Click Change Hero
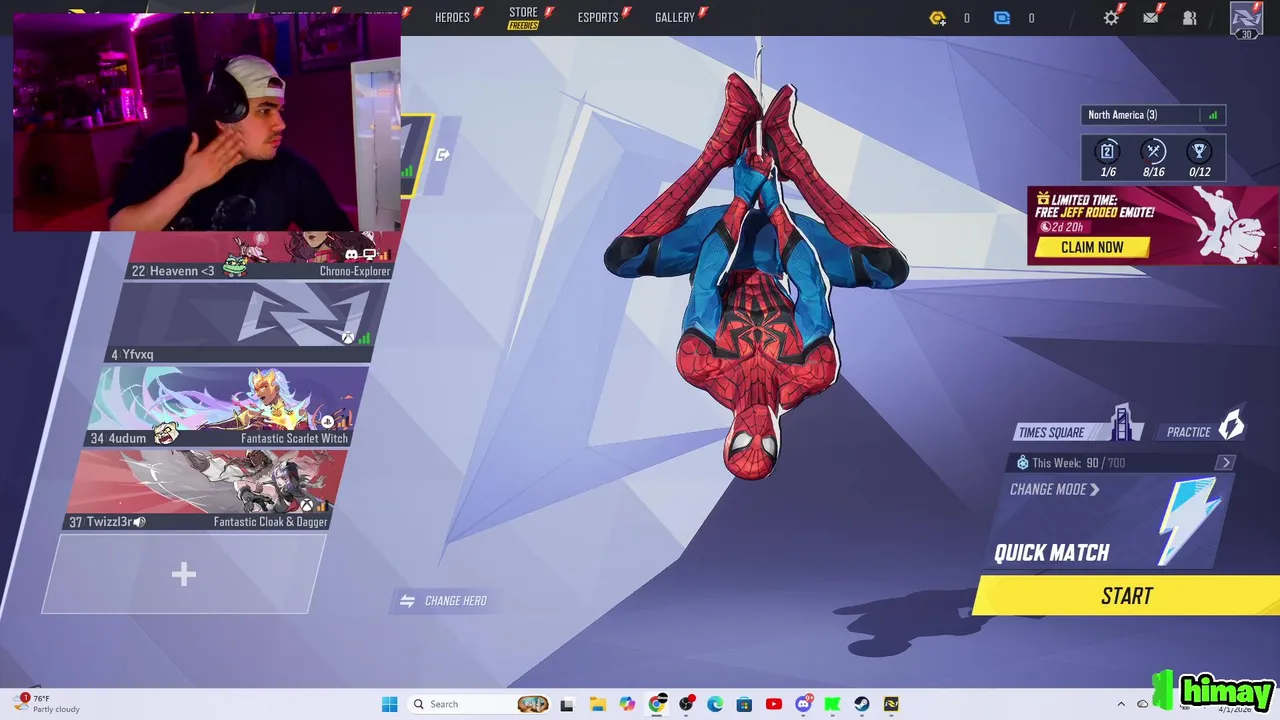Image resolution: width=1280 pixels, height=720 pixels. click(444, 601)
